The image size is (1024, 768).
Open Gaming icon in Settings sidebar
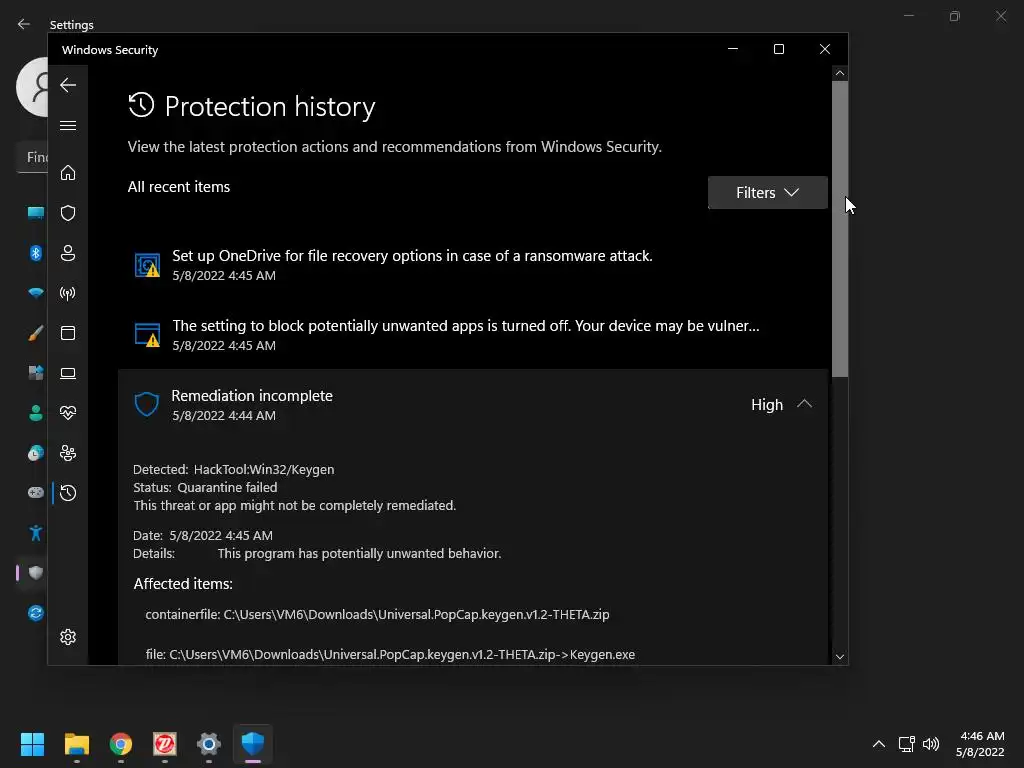coord(36,492)
